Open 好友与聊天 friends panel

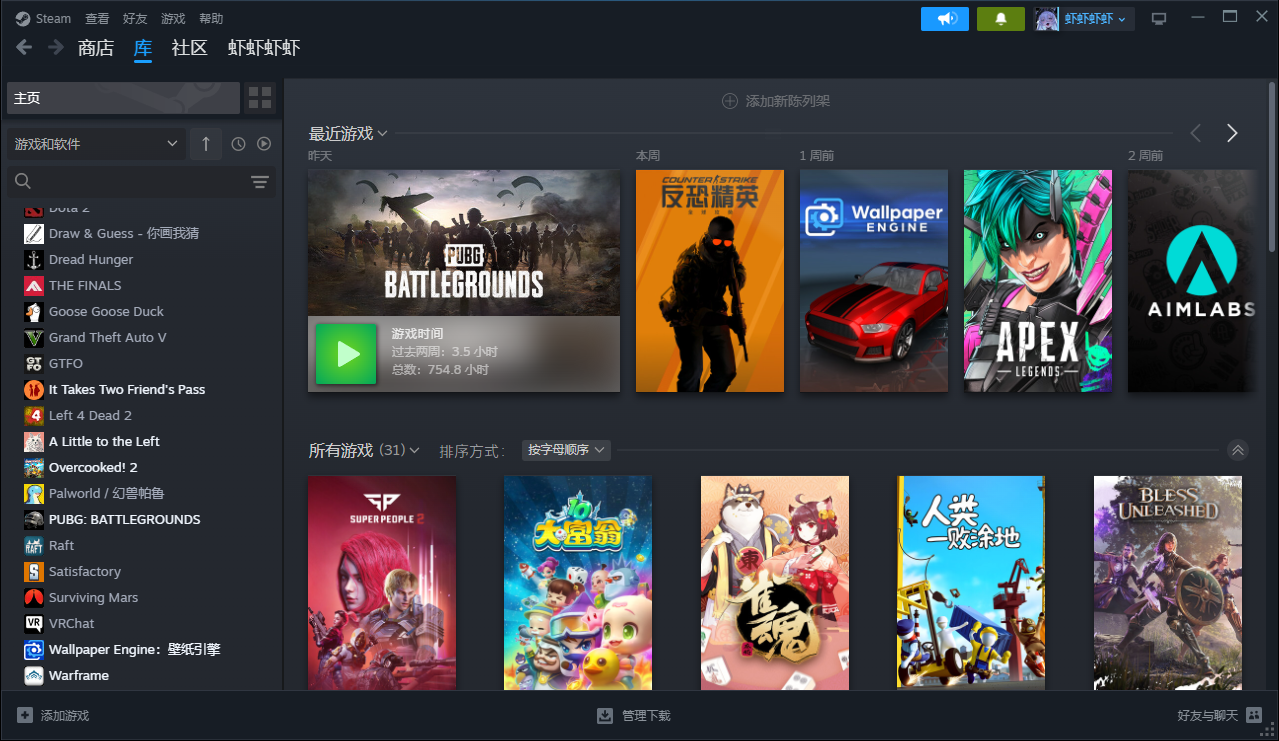[x=1219, y=716]
